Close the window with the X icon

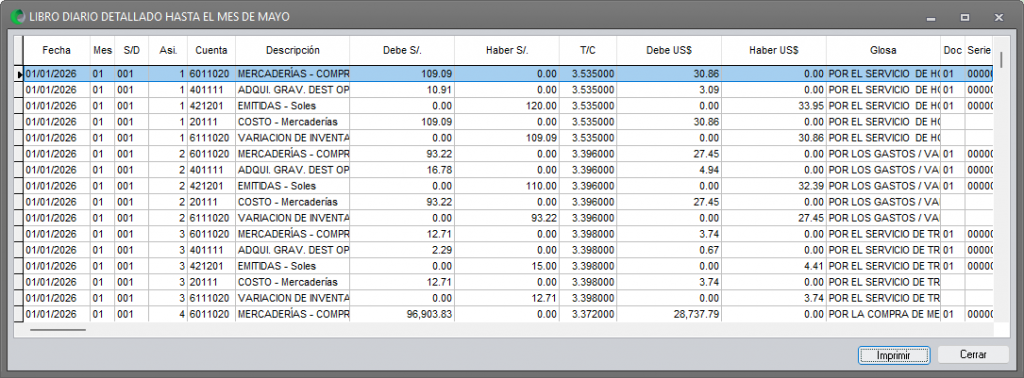[999, 18]
